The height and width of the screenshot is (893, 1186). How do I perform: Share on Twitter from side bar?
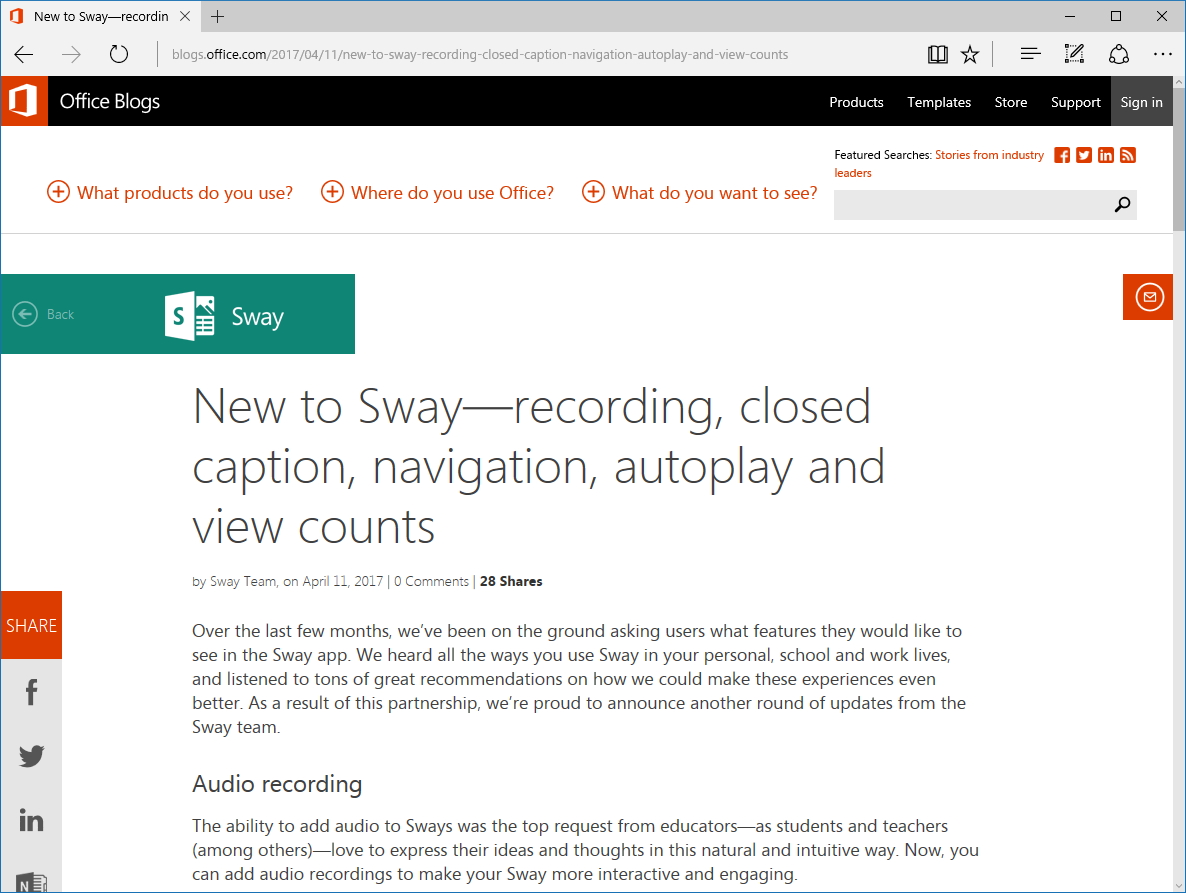tap(31, 756)
